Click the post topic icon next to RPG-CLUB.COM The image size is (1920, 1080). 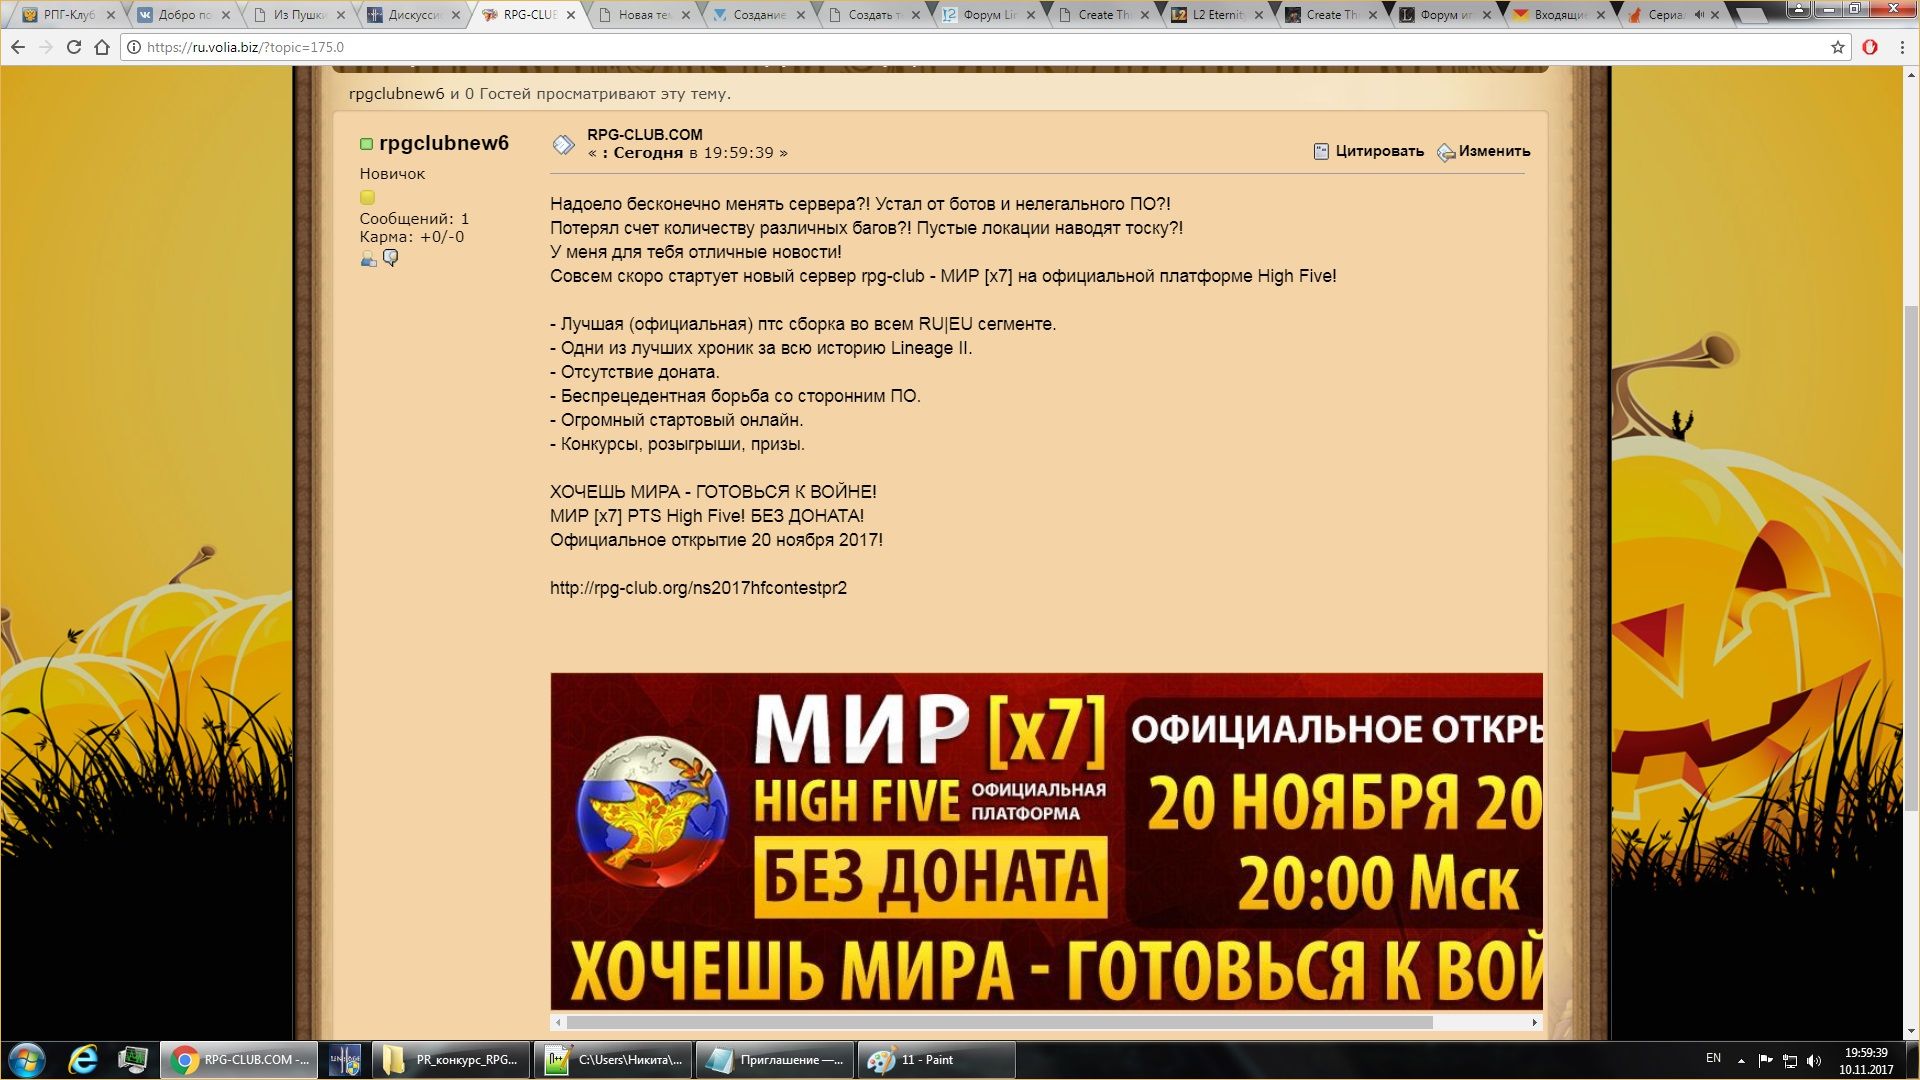pos(564,145)
